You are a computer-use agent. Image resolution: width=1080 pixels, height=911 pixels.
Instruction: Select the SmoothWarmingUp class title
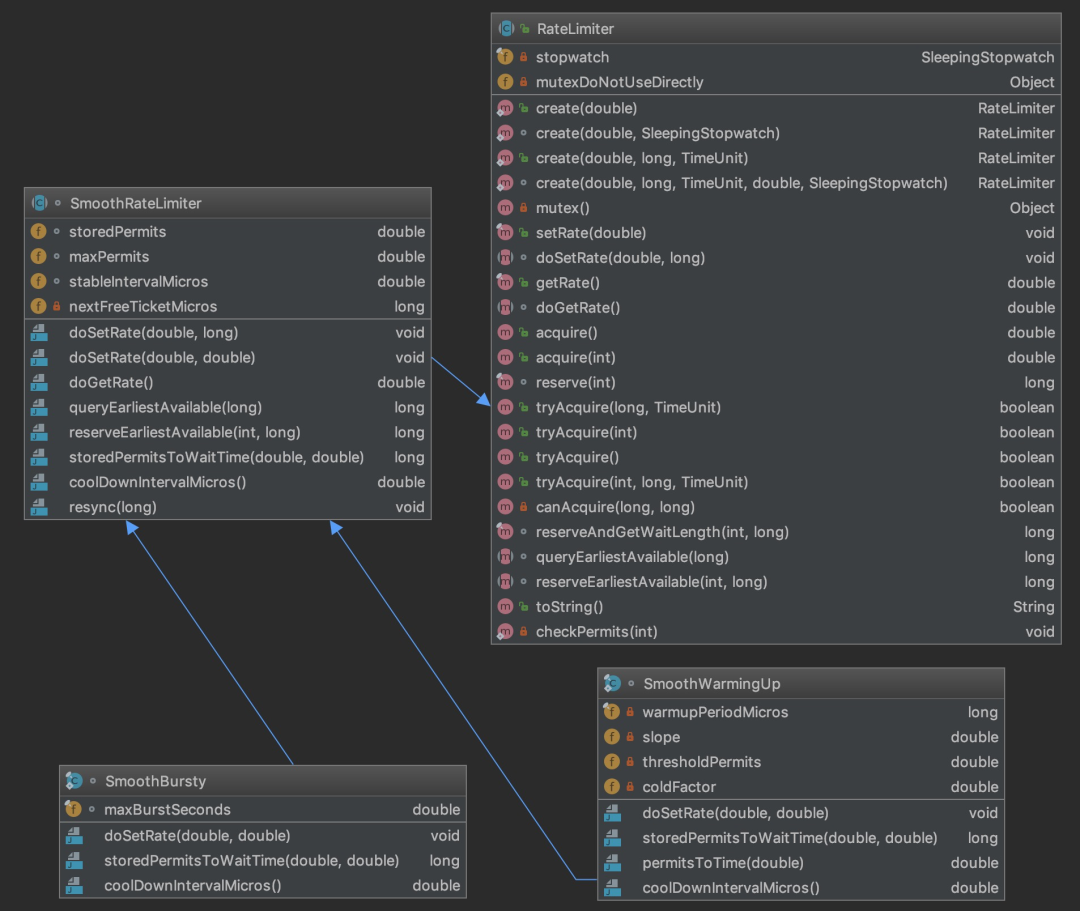coord(712,684)
